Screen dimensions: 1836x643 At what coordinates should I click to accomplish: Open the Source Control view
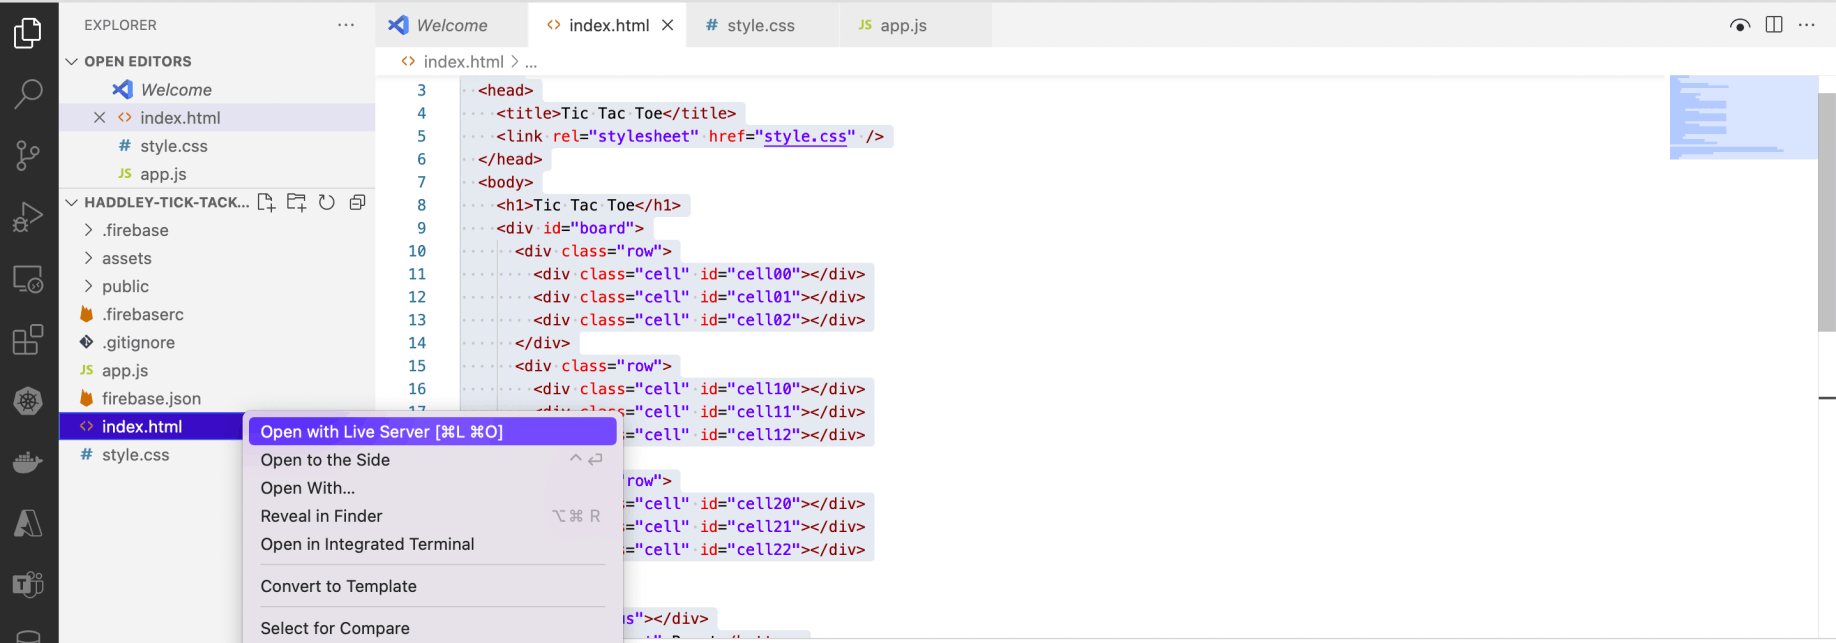coord(28,155)
